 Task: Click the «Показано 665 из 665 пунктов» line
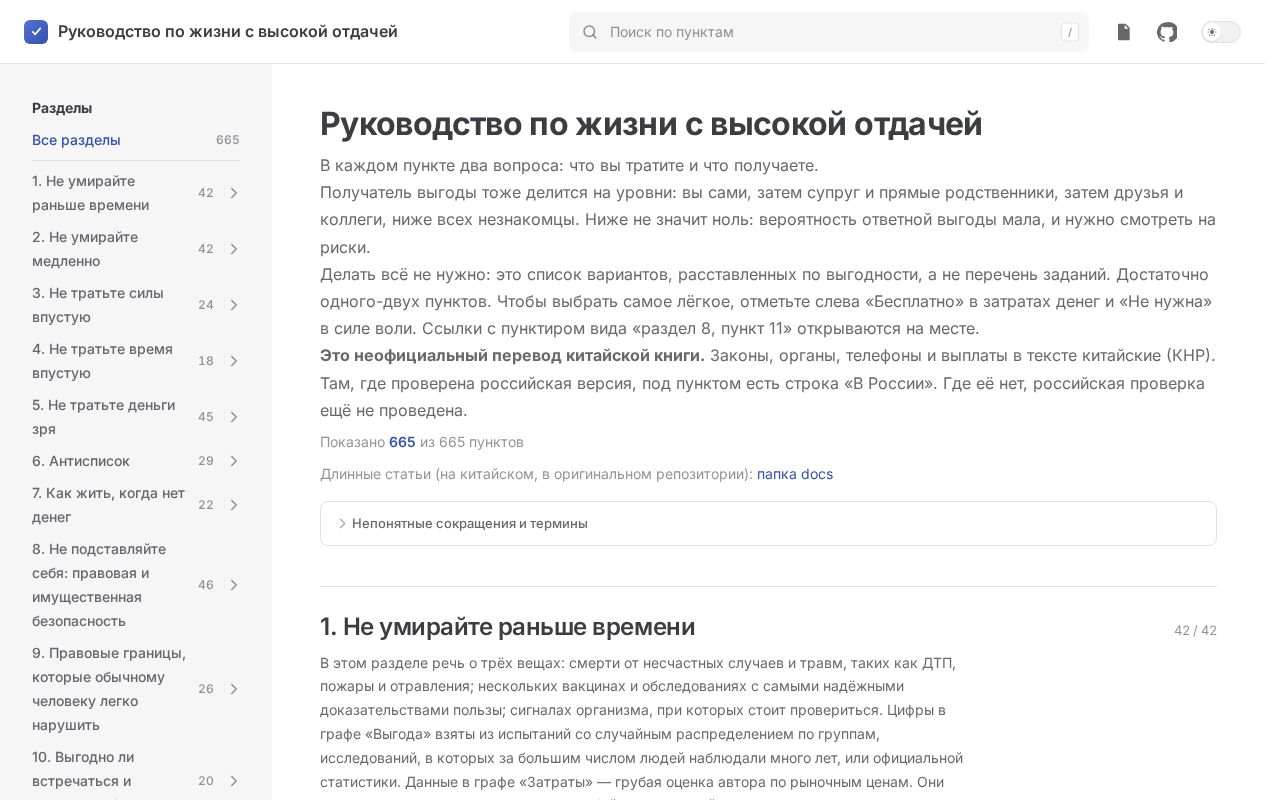(x=422, y=442)
